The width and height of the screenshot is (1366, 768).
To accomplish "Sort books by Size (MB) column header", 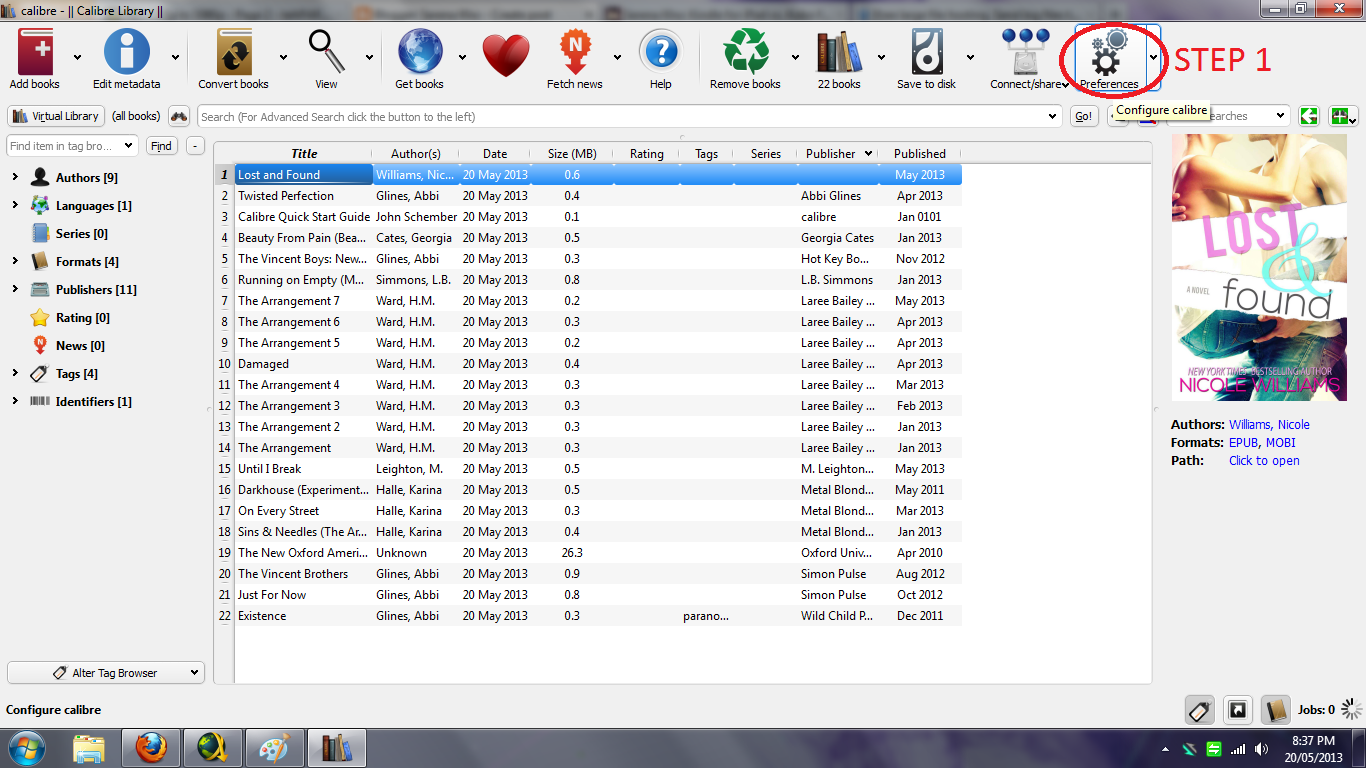I will coord(572,154).
